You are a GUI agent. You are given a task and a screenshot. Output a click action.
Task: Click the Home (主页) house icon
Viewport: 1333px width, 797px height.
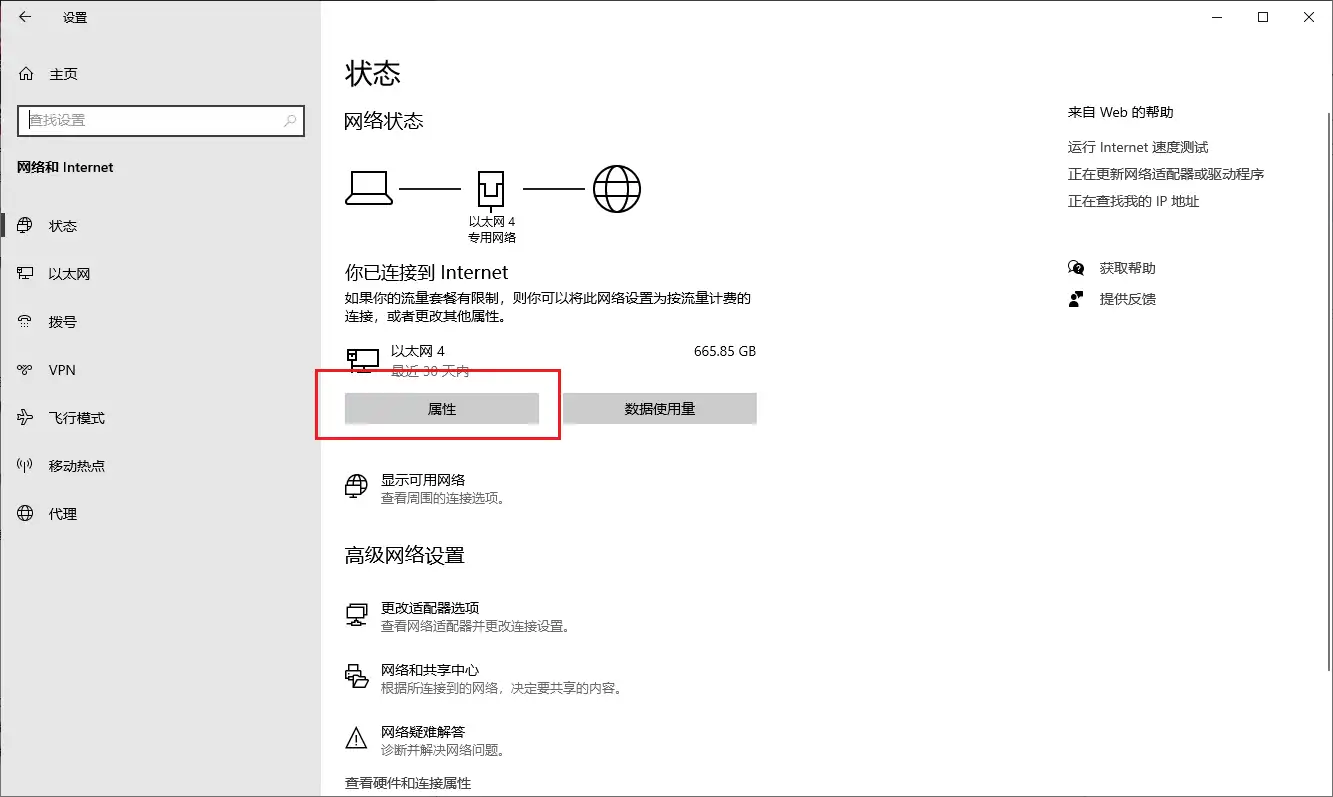pos(26,74)
